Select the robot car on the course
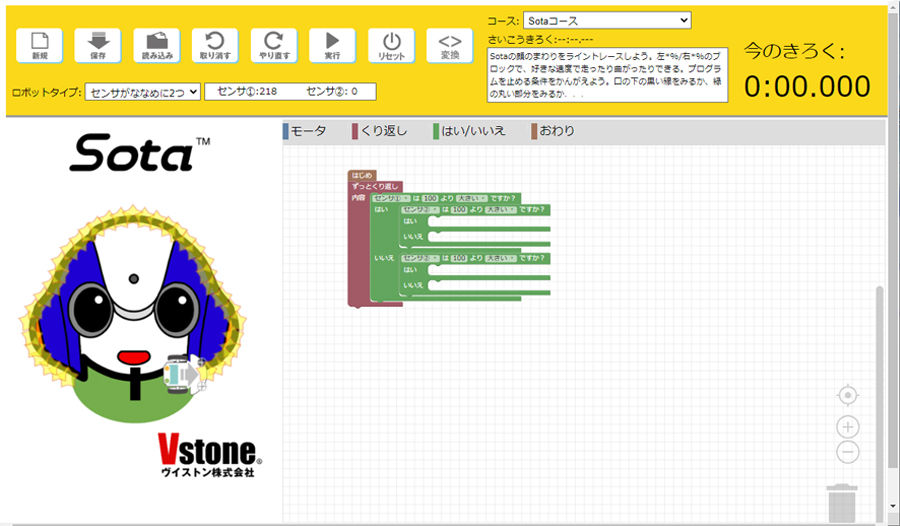This screenshot has width=900, height=526. point(183,374)
